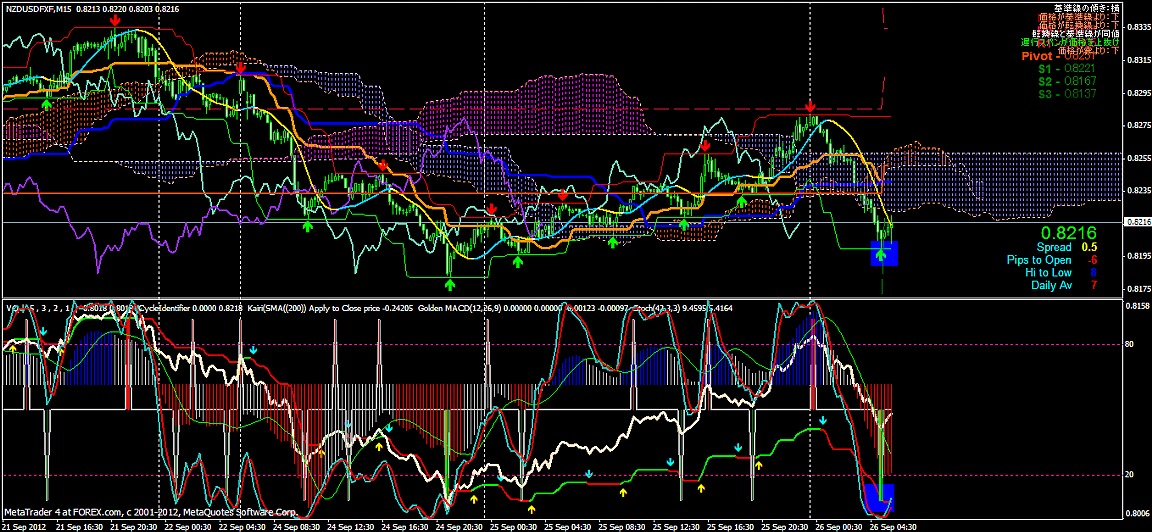Click the leftmost yellow up arrow in the indicator window
This screenshot has width=1152, height=532.
pyautogui.click(x=11, y=350)
